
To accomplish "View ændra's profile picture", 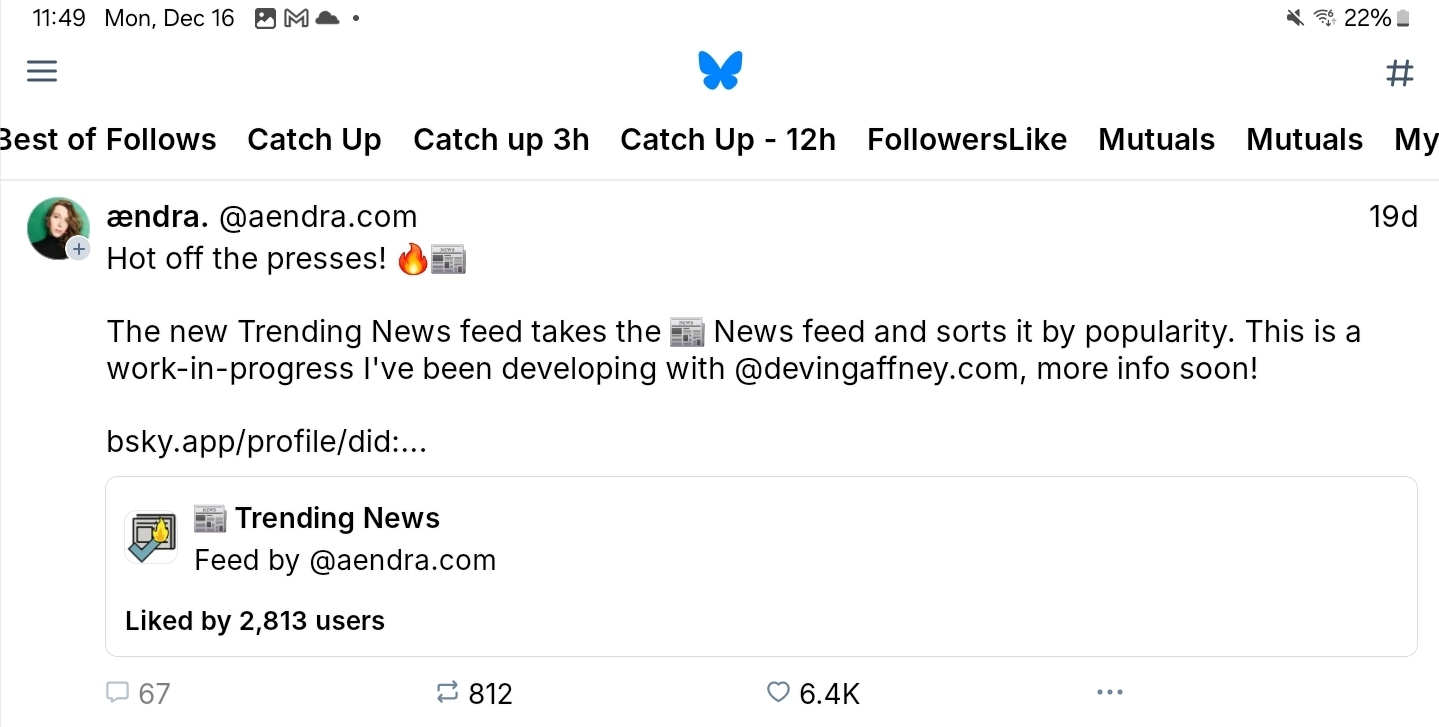I will (57, 227).
